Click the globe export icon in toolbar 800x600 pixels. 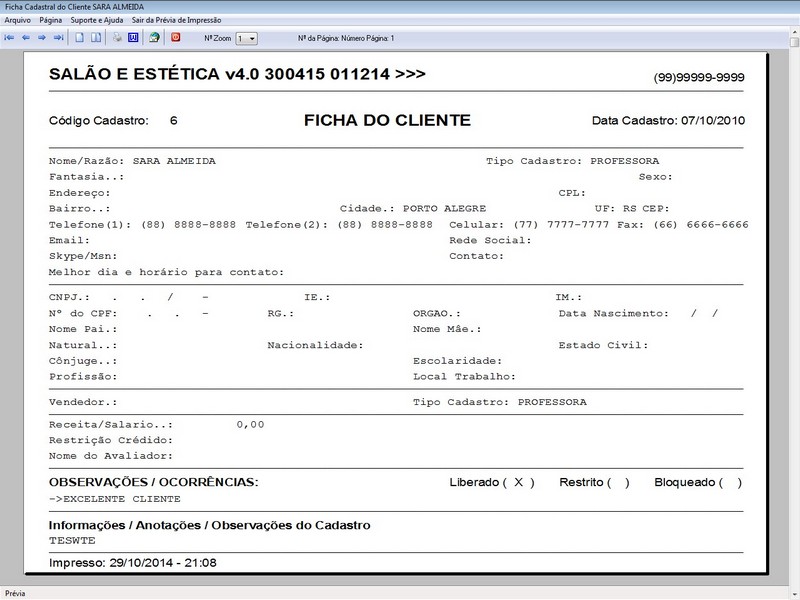pyautogui.click(x=154, y=38)
